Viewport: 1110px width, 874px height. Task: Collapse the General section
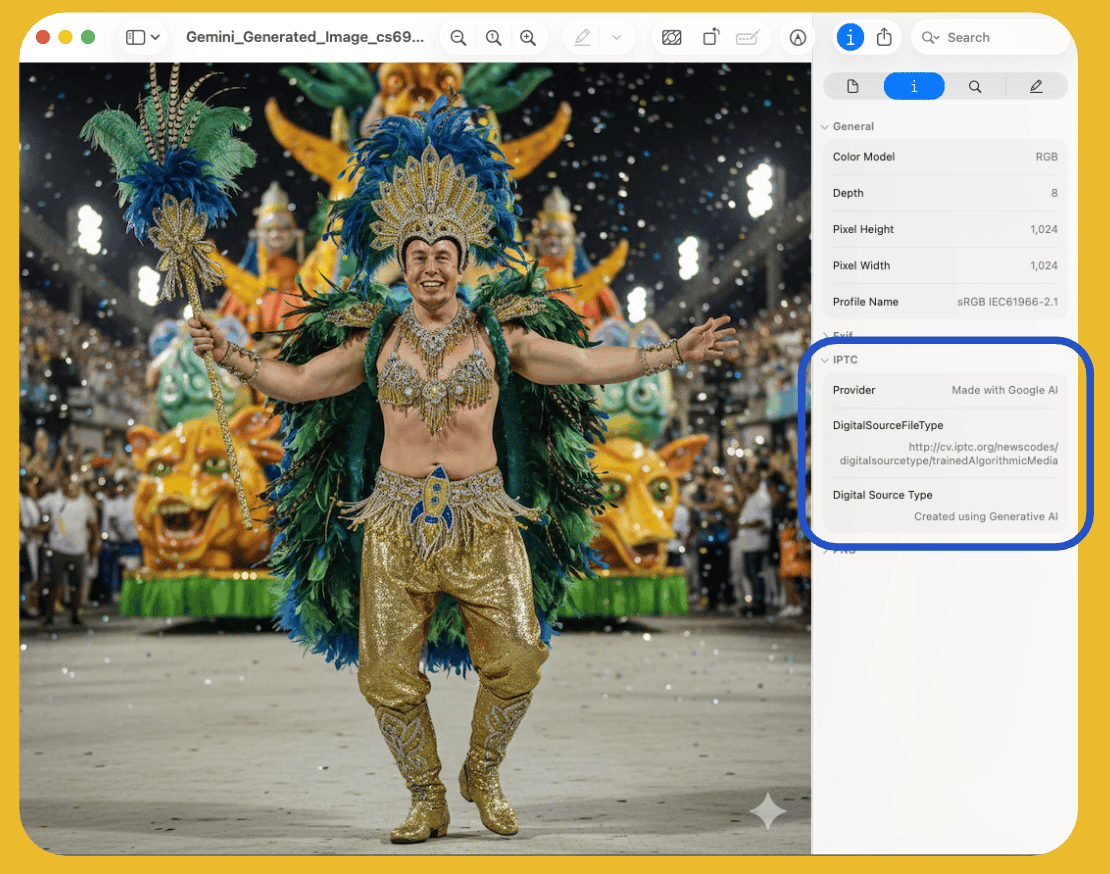[x=825, y=127]
